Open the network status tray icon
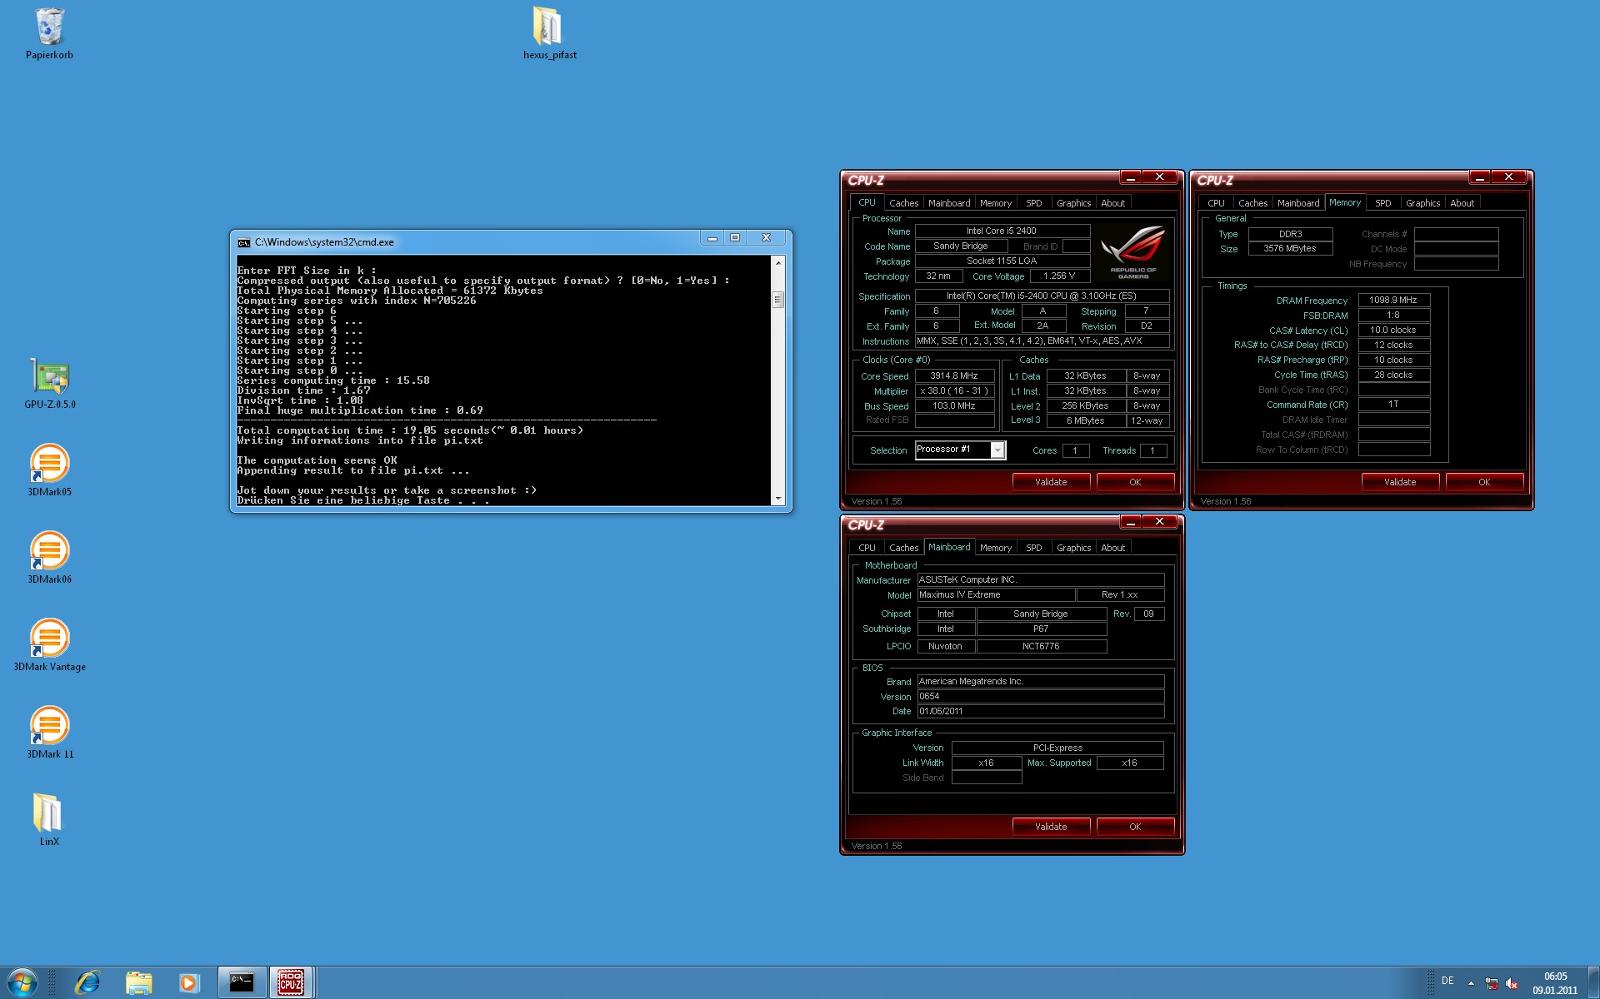1600x999 pixels. [x=1491, y=983]
